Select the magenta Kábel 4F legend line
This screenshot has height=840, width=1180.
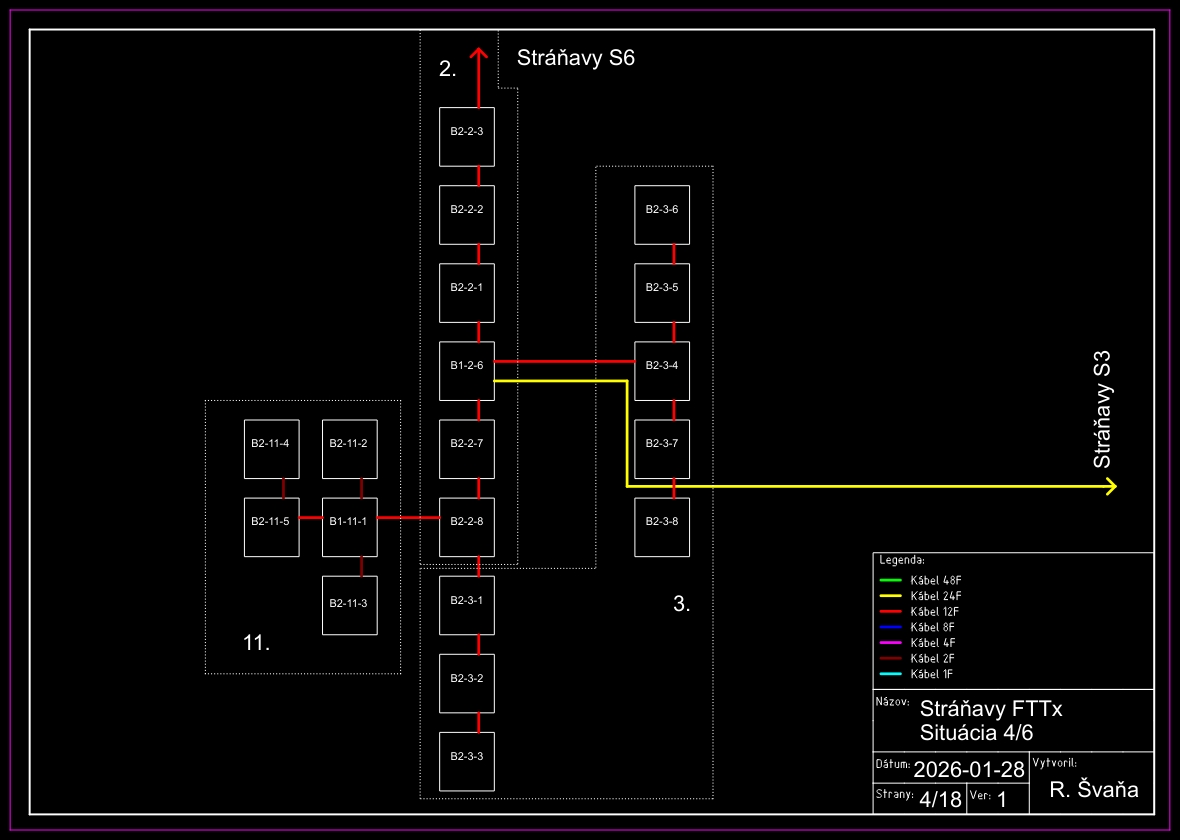[x=892, y=642]
